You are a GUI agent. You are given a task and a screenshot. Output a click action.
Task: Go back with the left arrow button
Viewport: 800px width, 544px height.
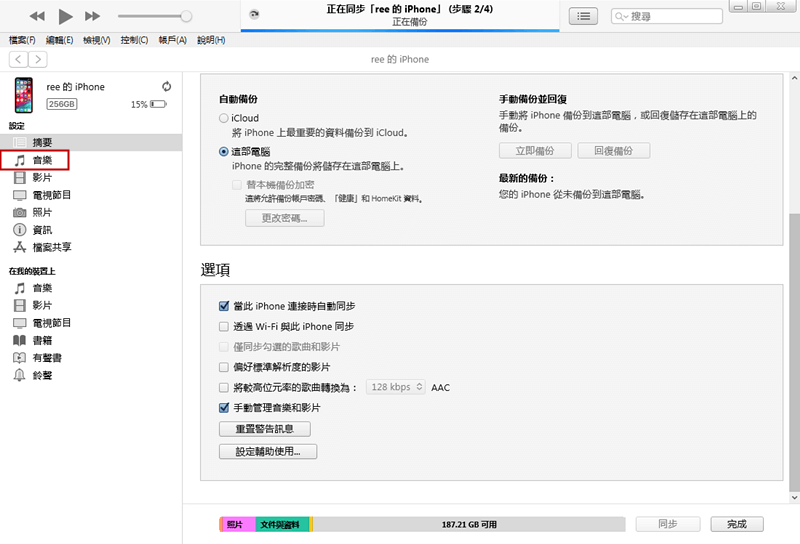pyautogui.click(x=18, y=59)
